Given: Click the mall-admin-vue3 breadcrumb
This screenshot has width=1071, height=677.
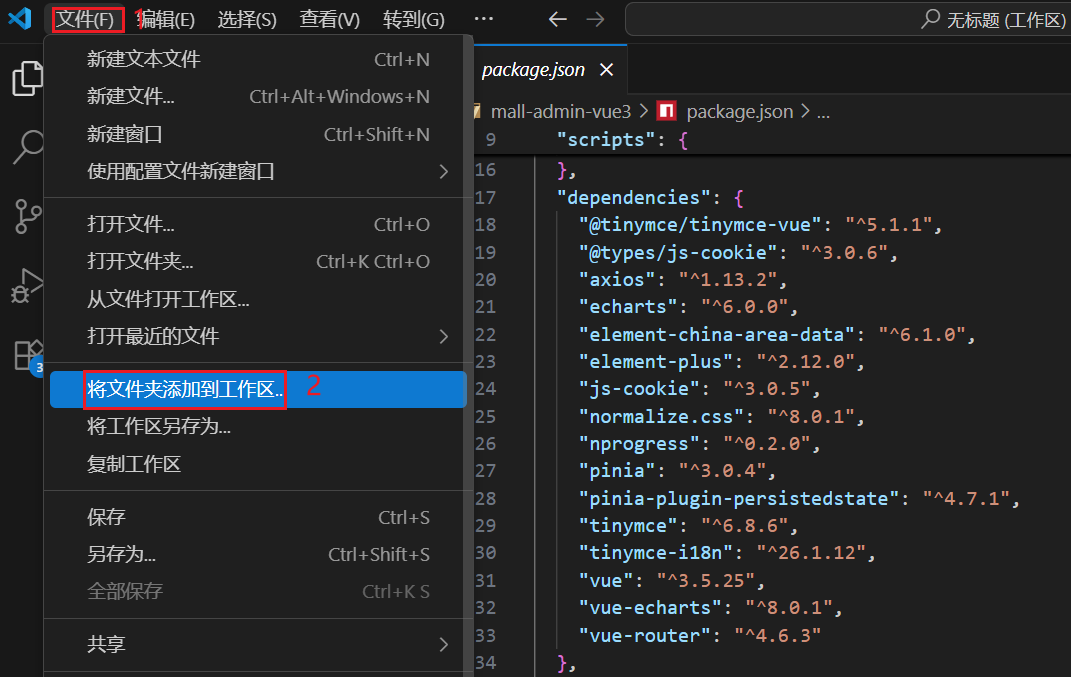Looking at the screenshot, I should [560, 111].
